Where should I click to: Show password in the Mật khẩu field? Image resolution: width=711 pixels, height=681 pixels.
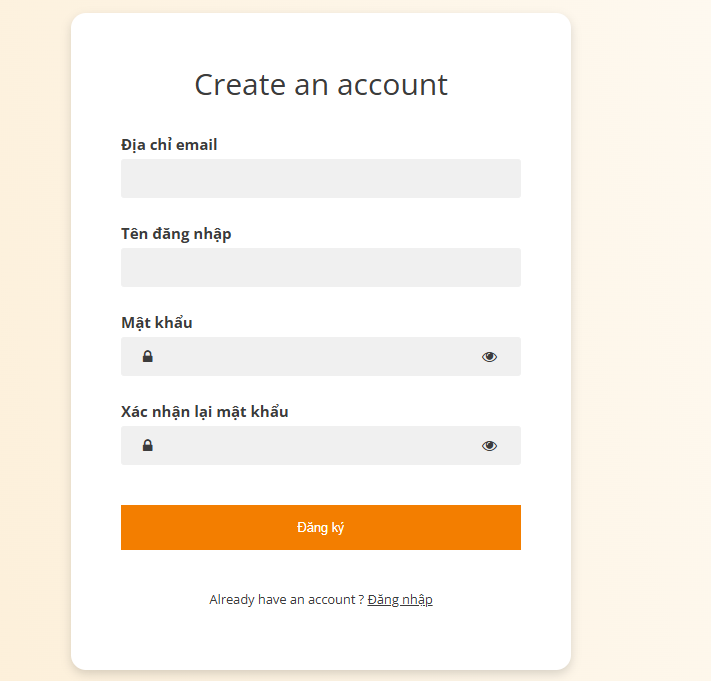click(489, 357)
